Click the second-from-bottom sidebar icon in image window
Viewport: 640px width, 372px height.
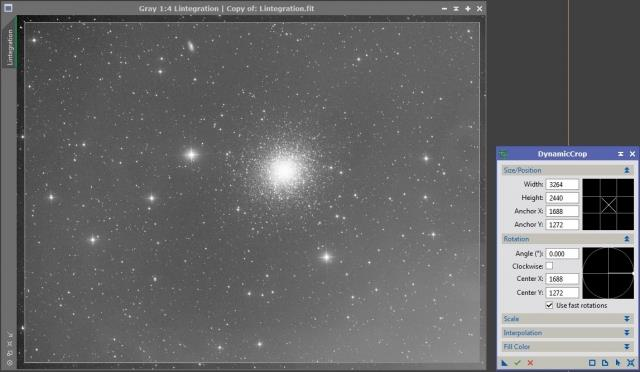[x=10, y=353]
